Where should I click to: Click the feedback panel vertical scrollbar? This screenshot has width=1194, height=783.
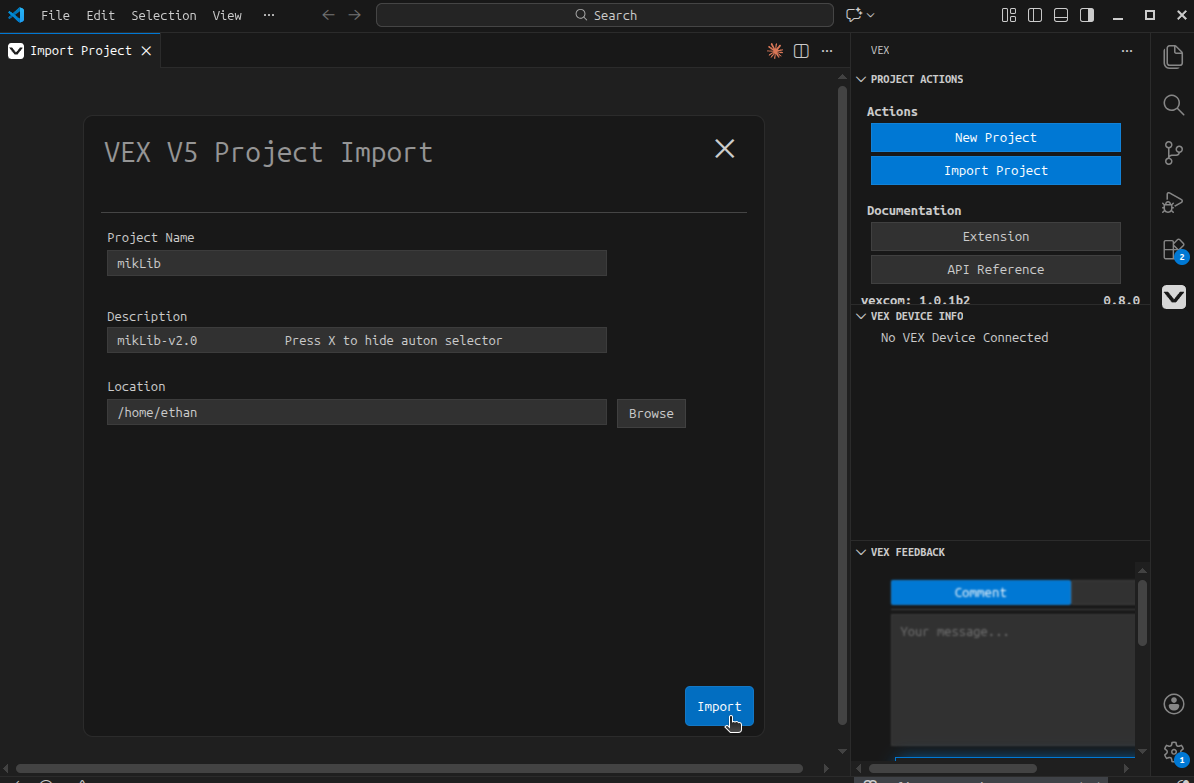click(1141, 613)
